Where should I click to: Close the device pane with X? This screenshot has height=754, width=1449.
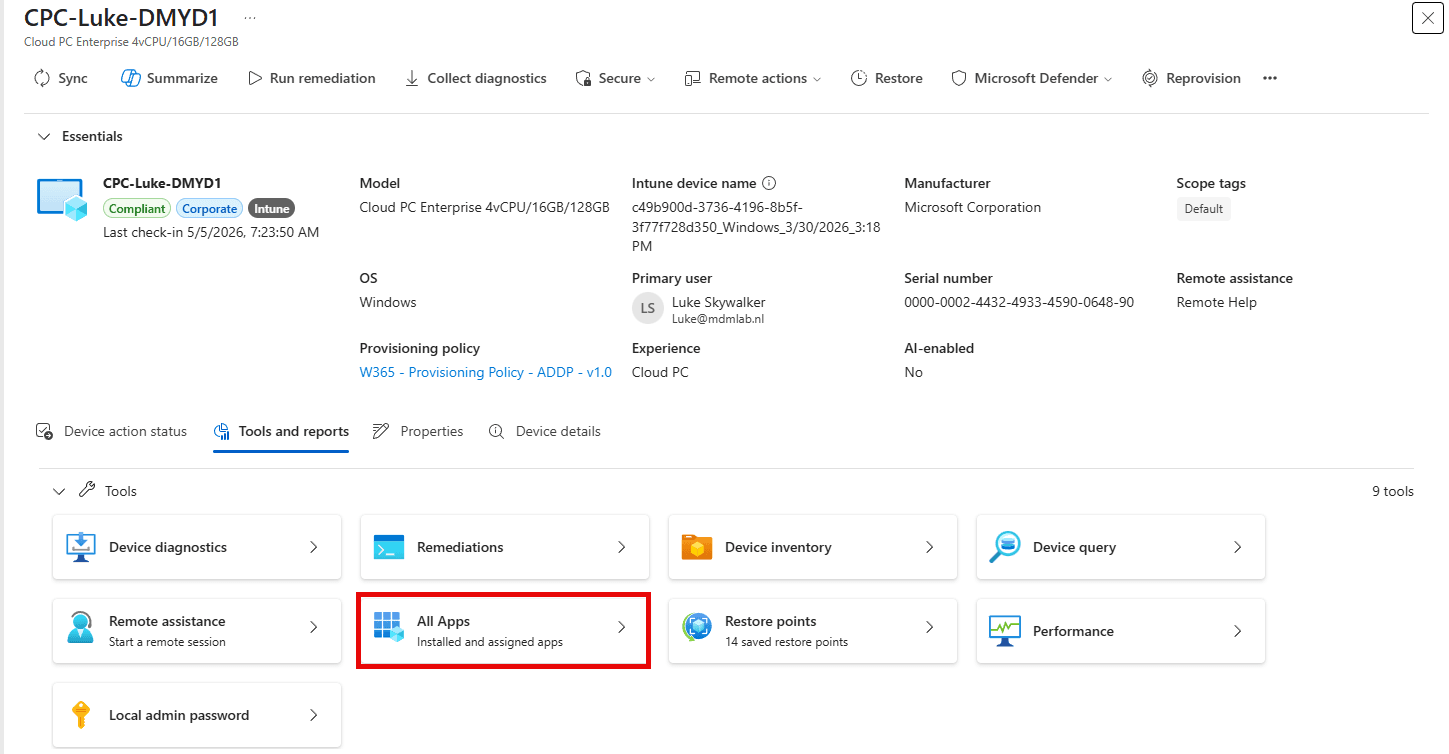[1427, 18]
